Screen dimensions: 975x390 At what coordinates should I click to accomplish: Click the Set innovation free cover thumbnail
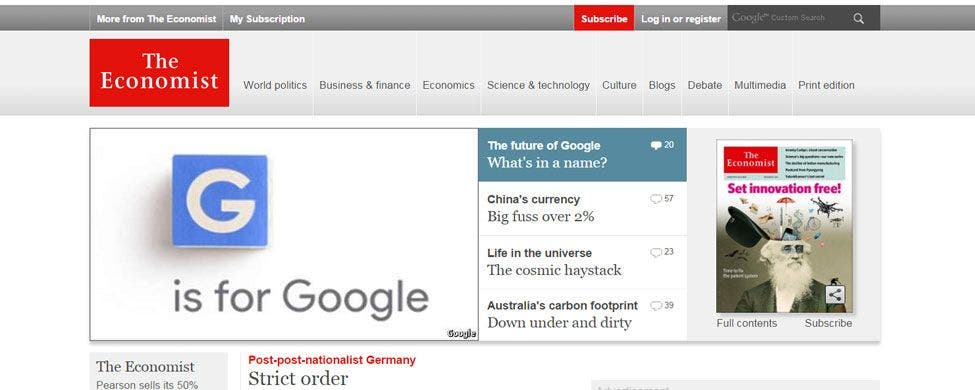[x=785, y=226]
